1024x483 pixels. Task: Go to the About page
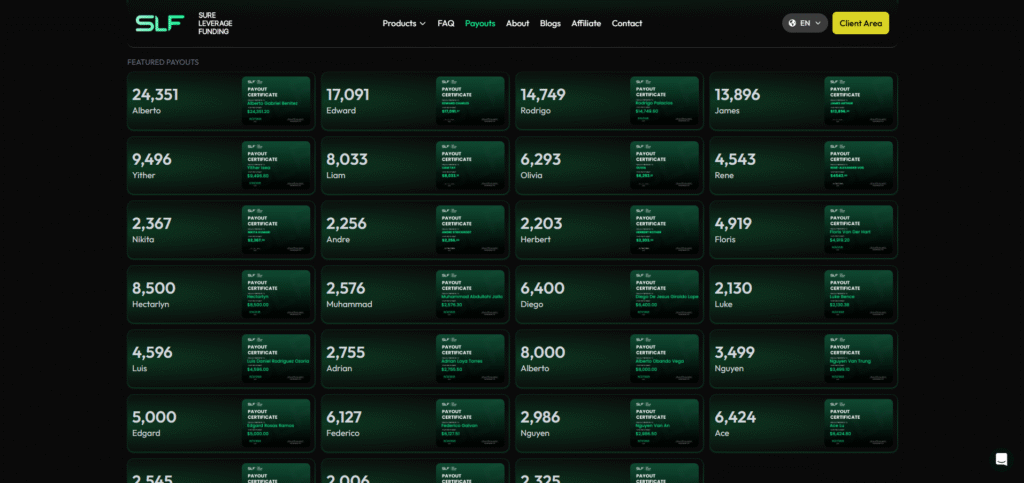click(x=517, y=23)
